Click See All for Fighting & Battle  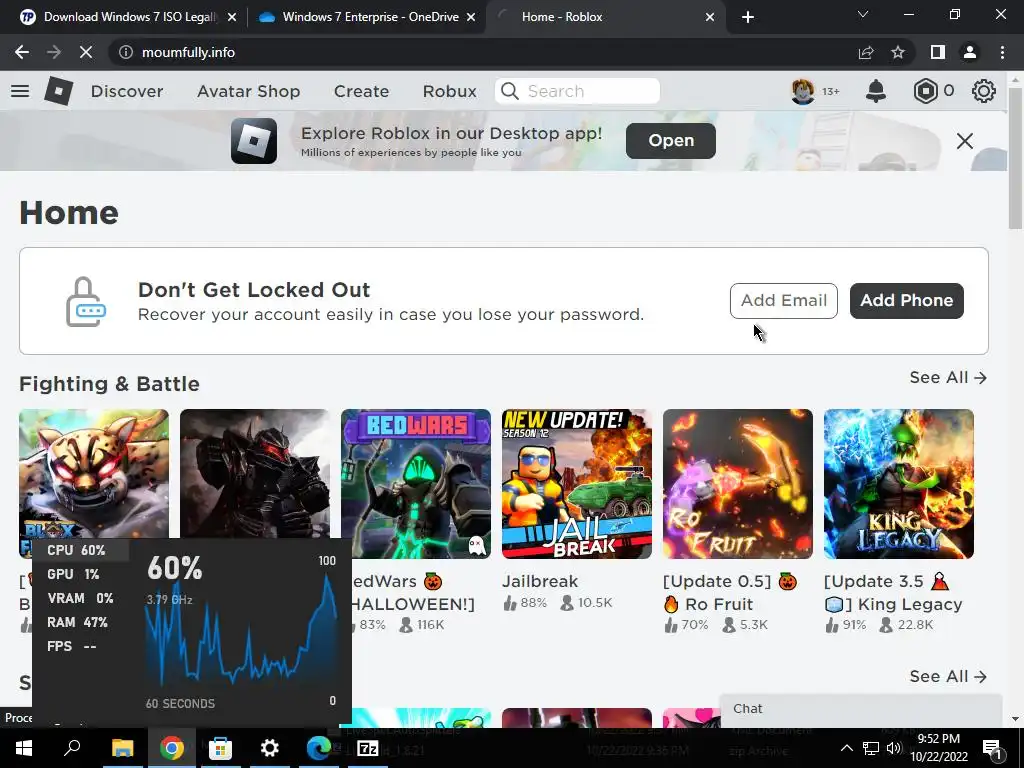coord(948,377)
